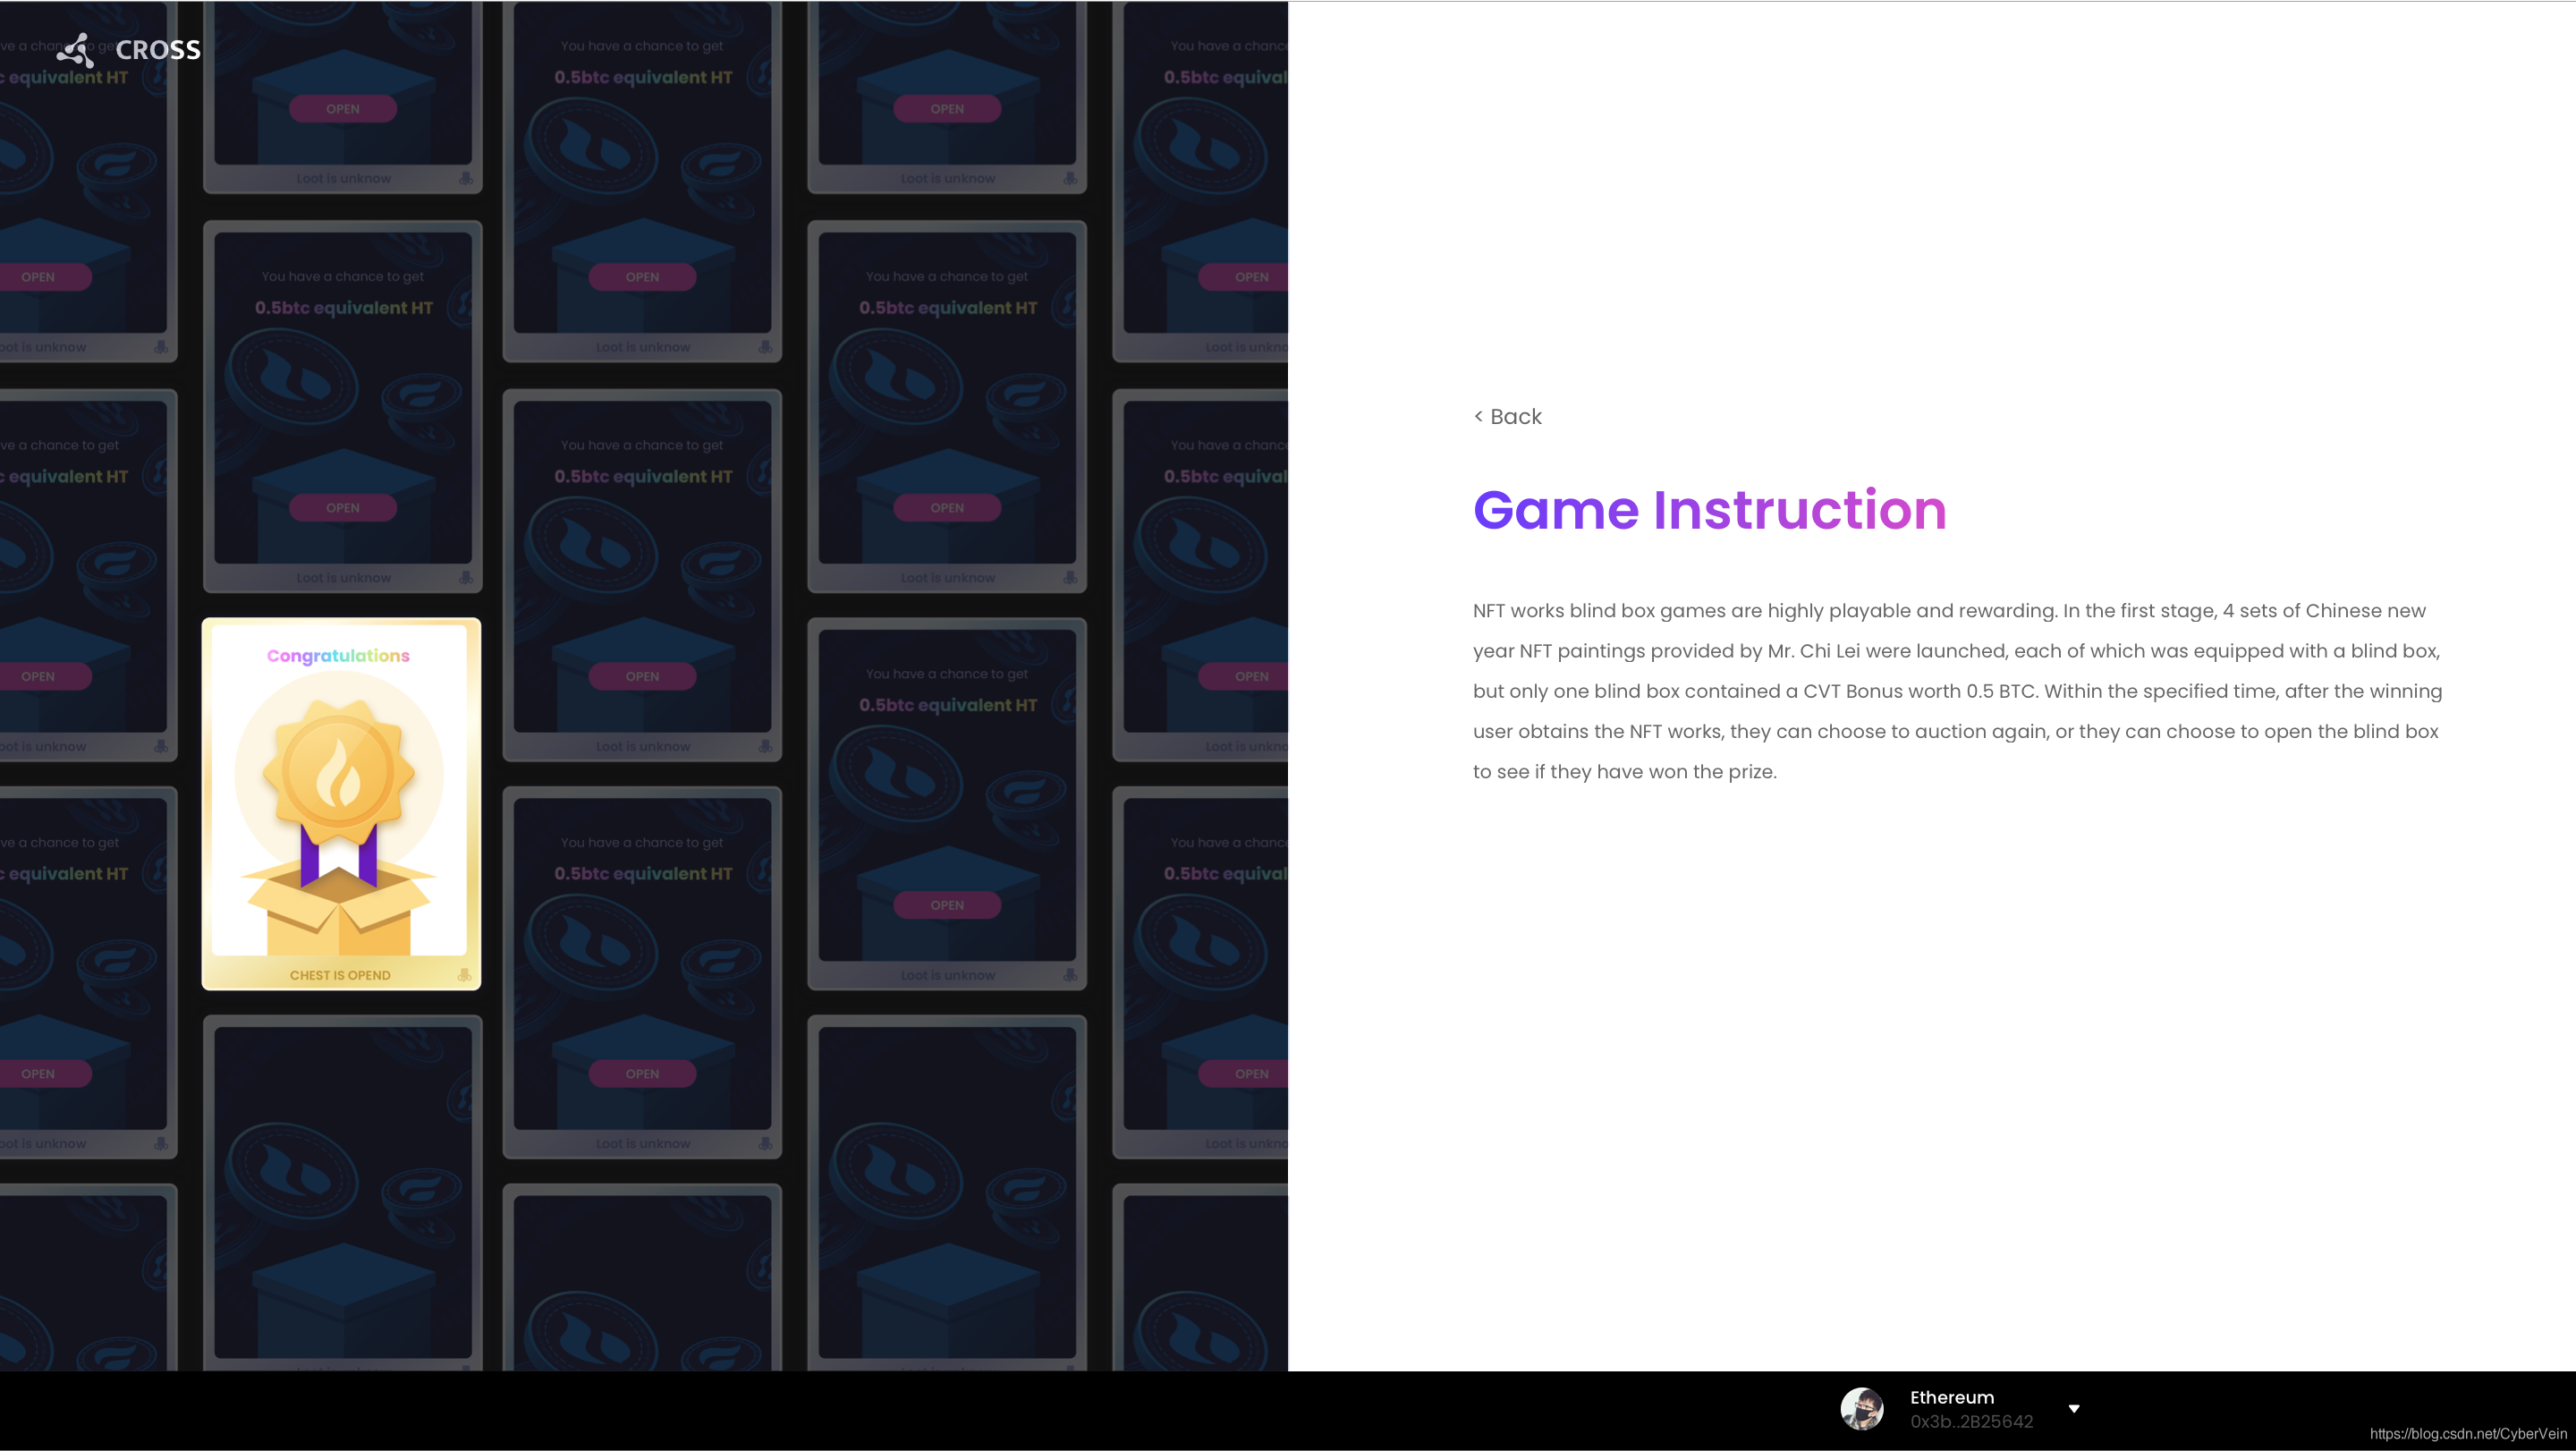Click the Congratulations heading on the opened card
Viewport: 2576px width, 1451px height.
pos(338,656)
